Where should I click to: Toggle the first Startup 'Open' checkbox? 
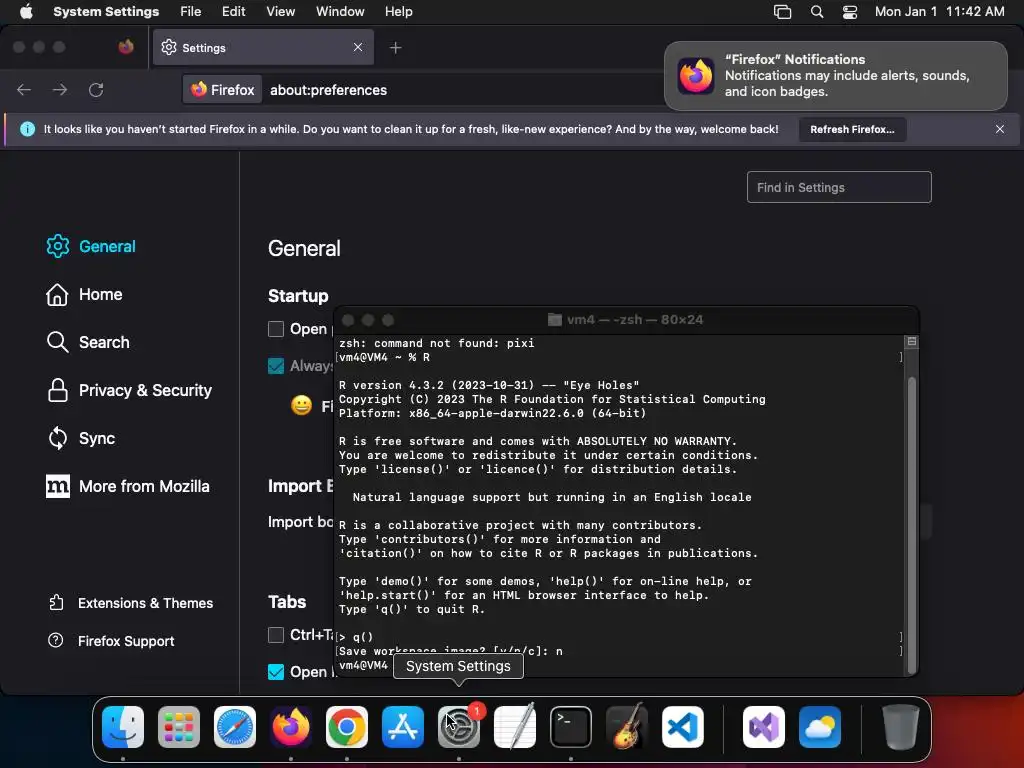276,329
